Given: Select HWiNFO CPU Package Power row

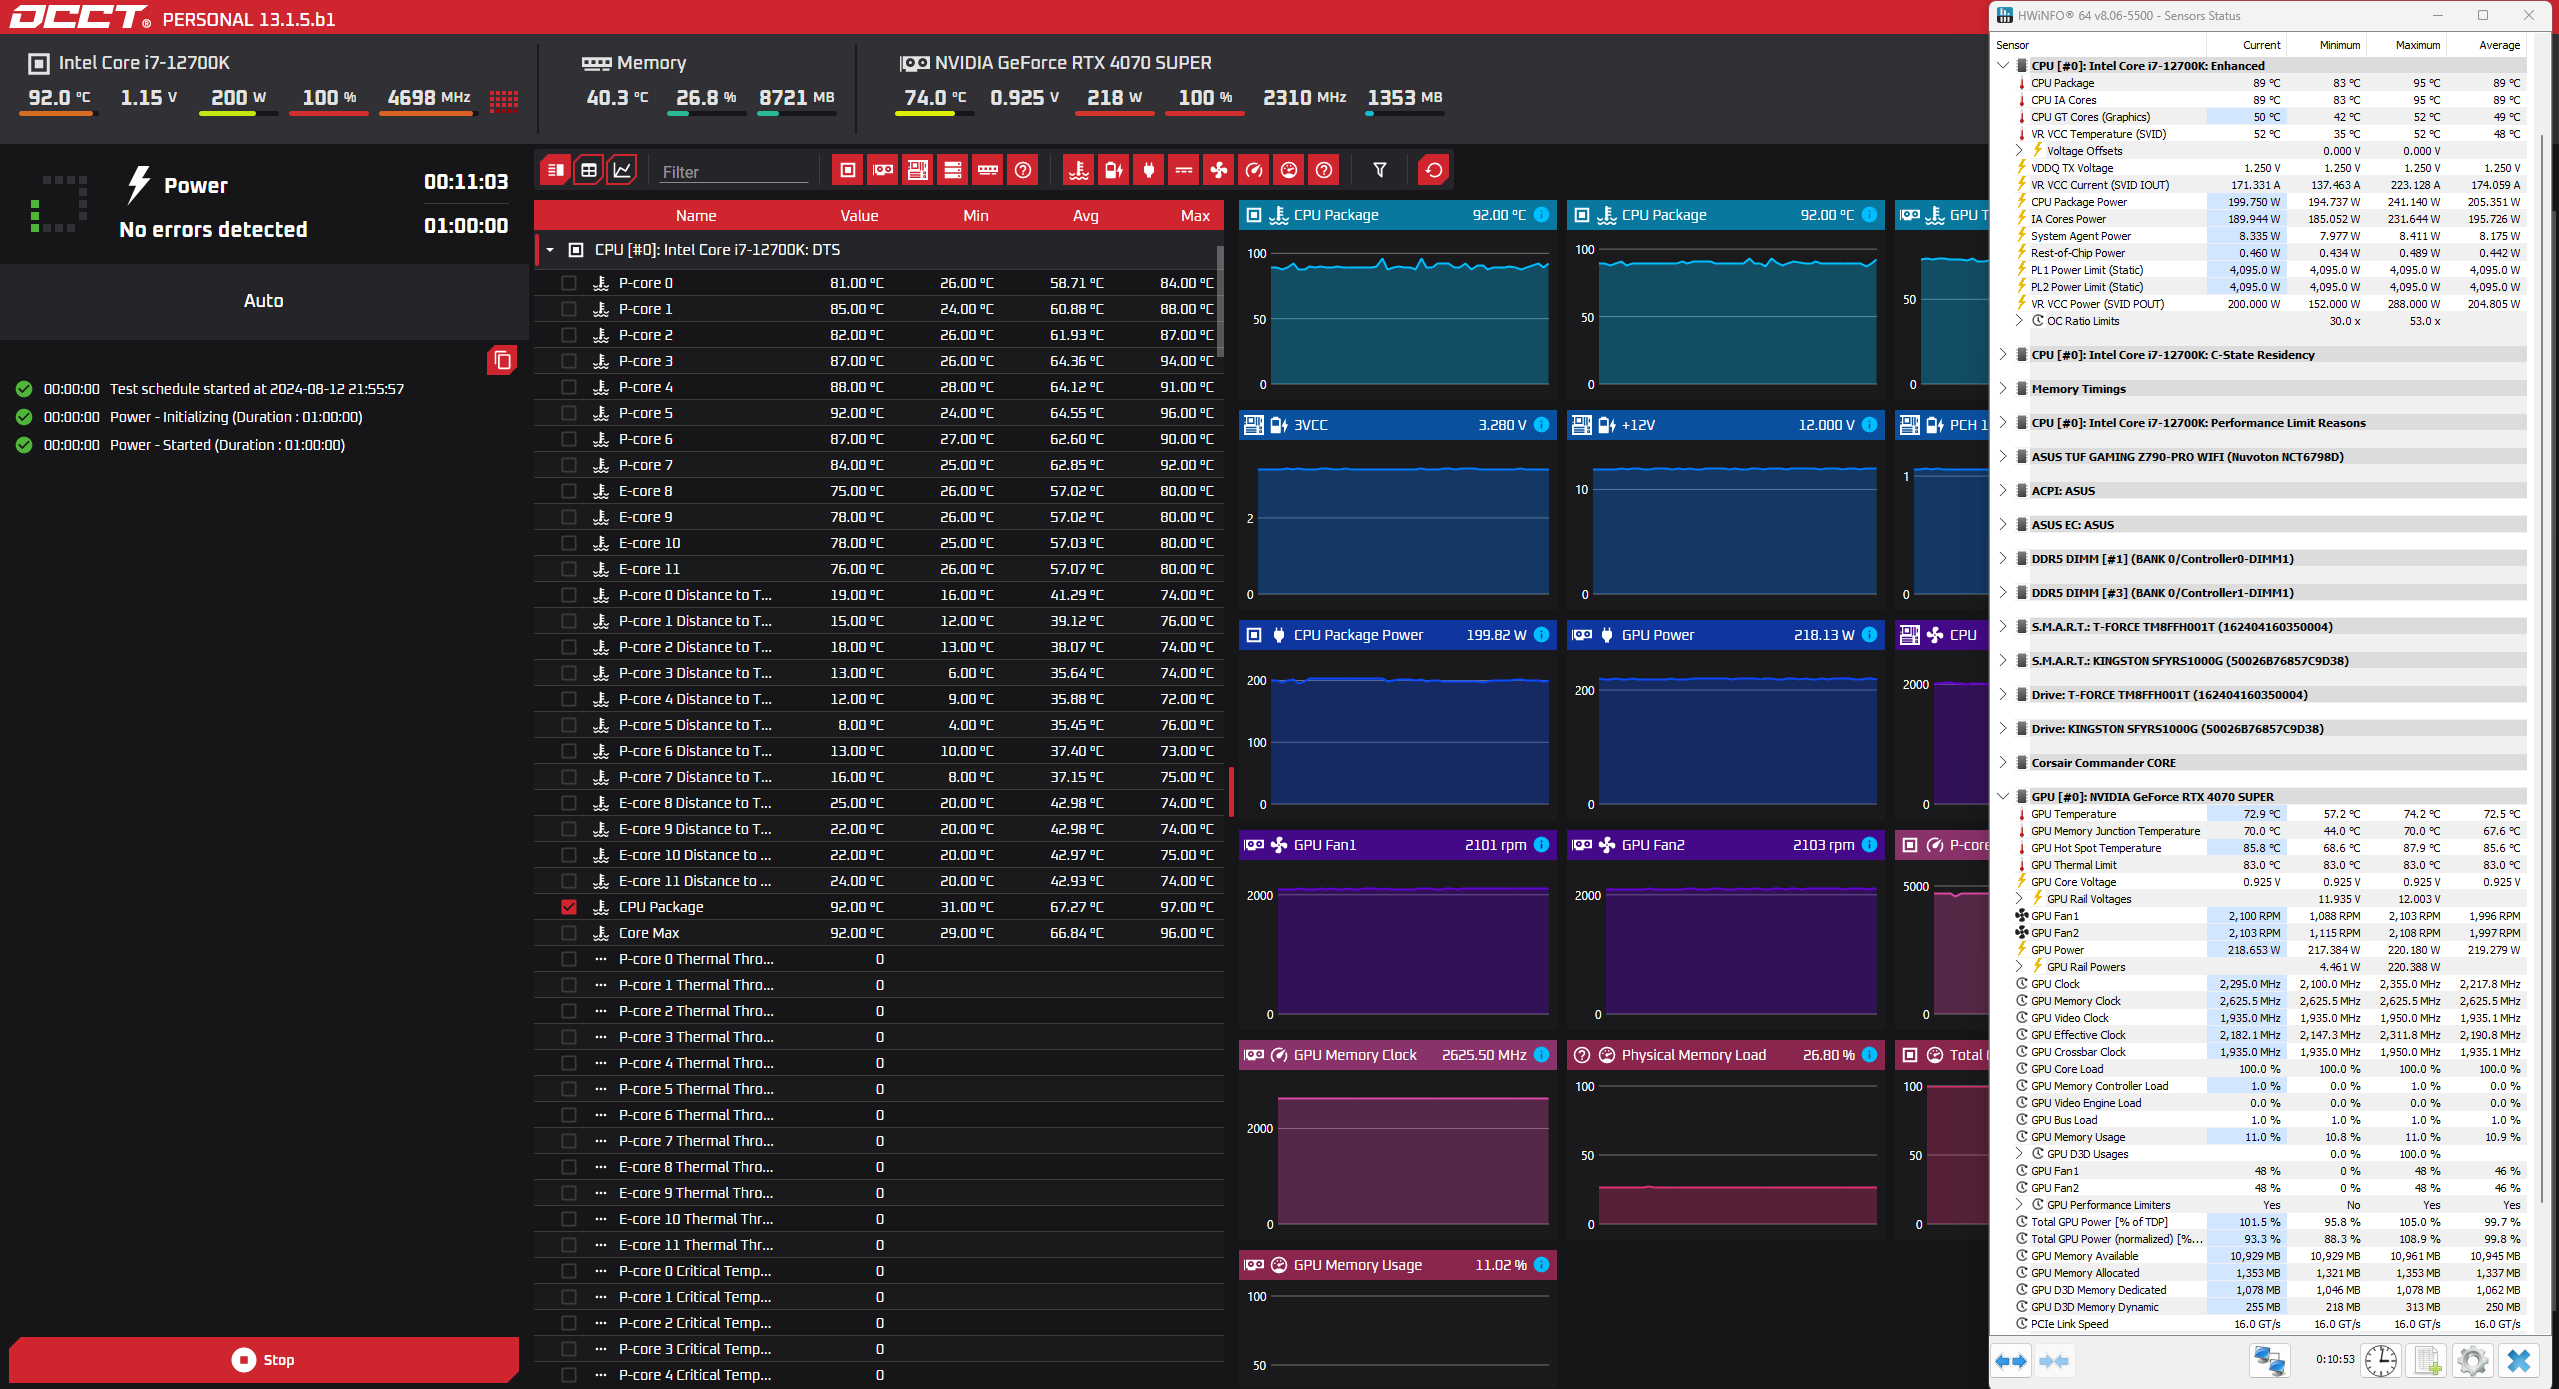Looking at the screenshot, I should click(2269, 202).
